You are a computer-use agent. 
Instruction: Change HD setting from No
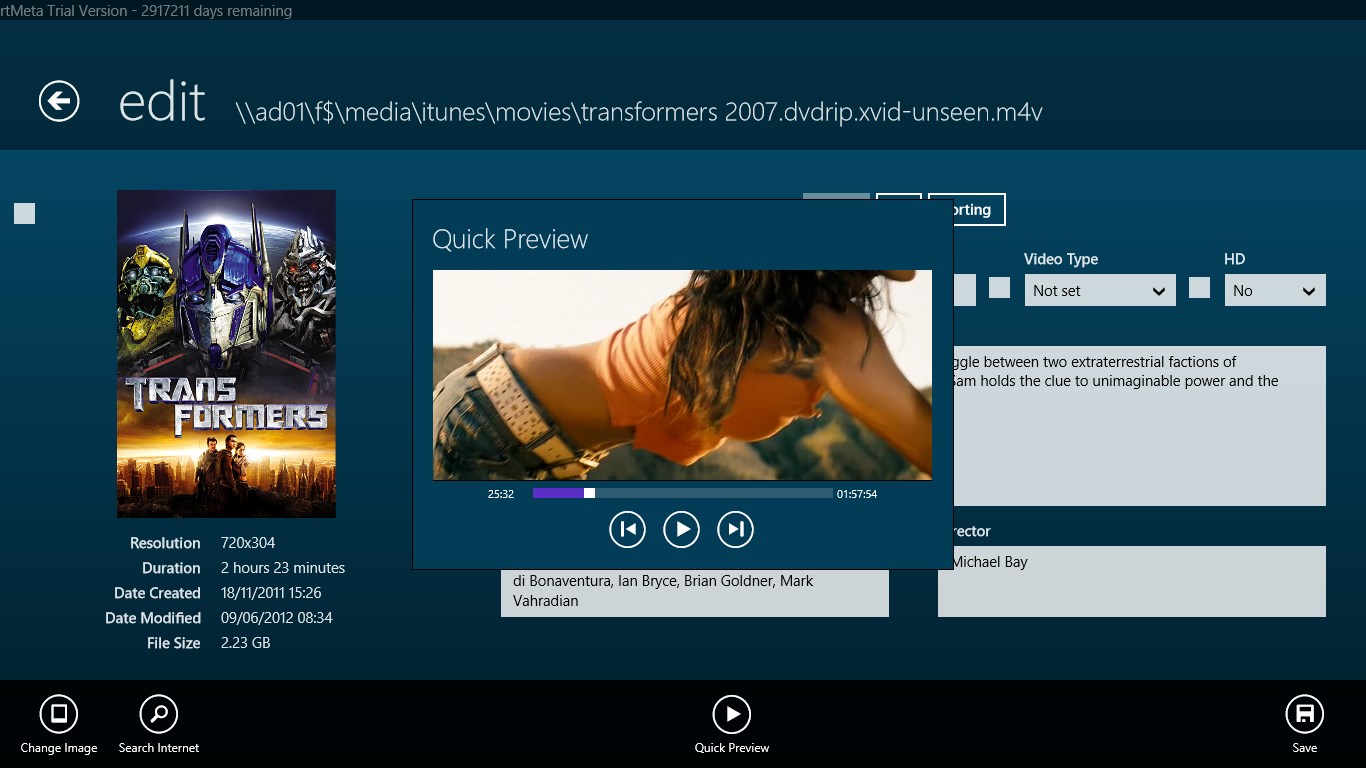(x=1275, y=290)
